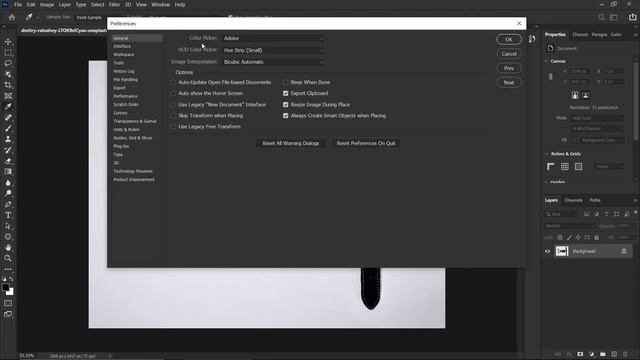
Task: Uncheck Resize Image During Place
Action: point(286,104)
